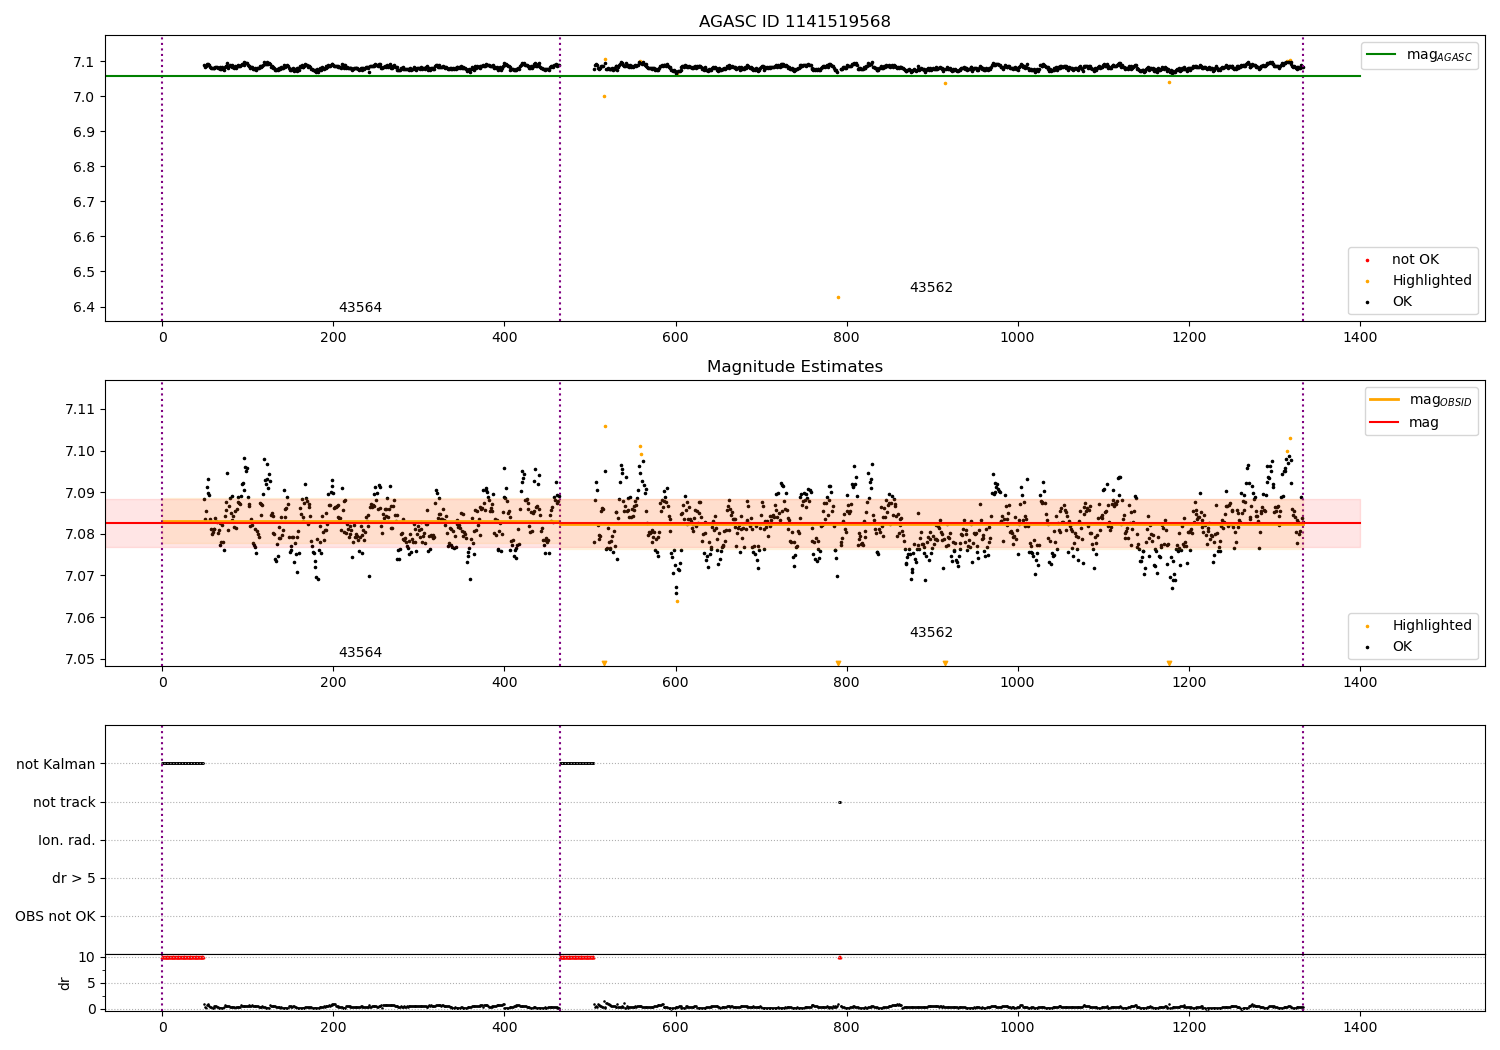Click the 'dr' y-axis label

tap(65, 983)
